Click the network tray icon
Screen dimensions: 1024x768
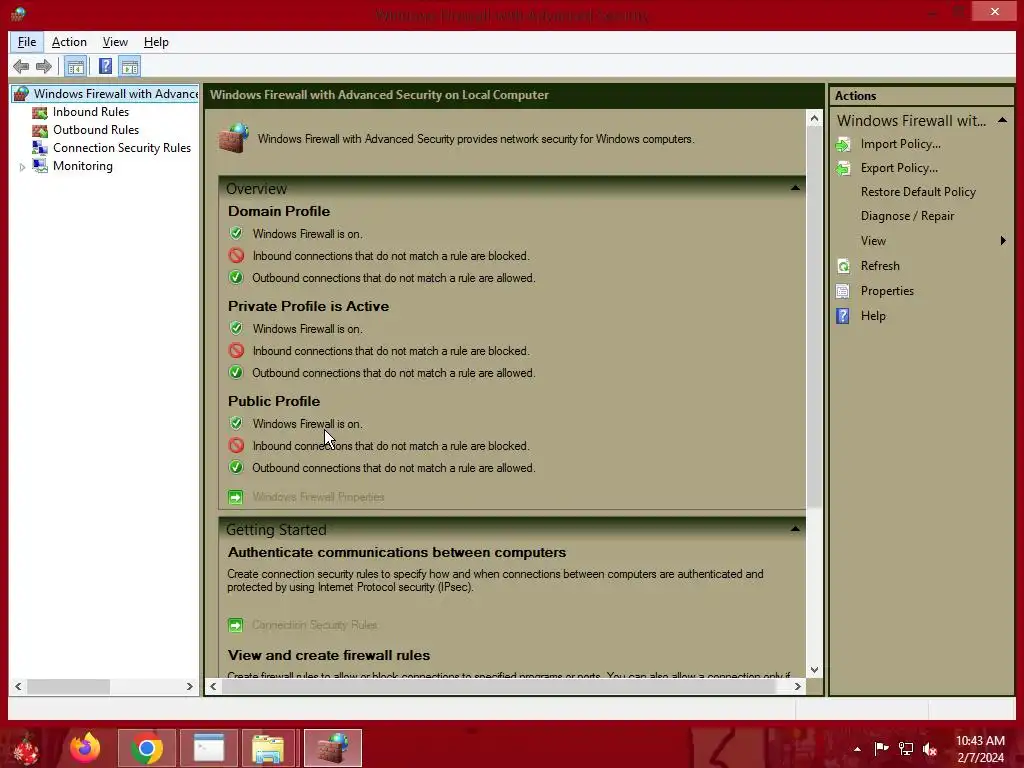pos(906,748)
